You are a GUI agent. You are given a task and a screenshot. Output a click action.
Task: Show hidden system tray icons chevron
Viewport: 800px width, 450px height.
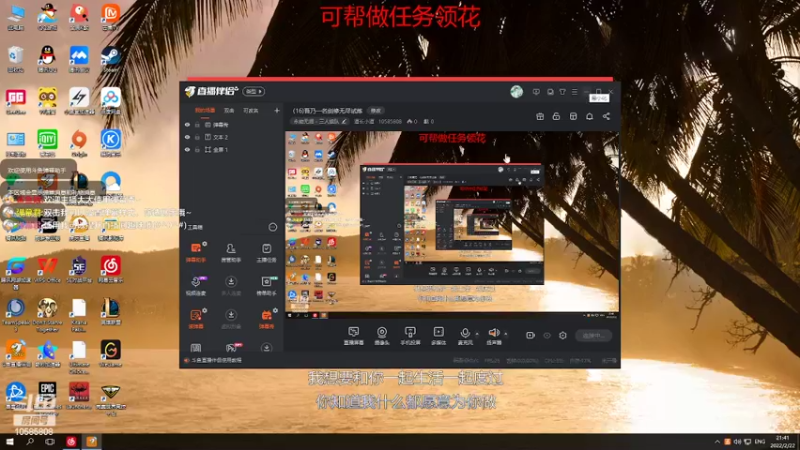point(717,441)
